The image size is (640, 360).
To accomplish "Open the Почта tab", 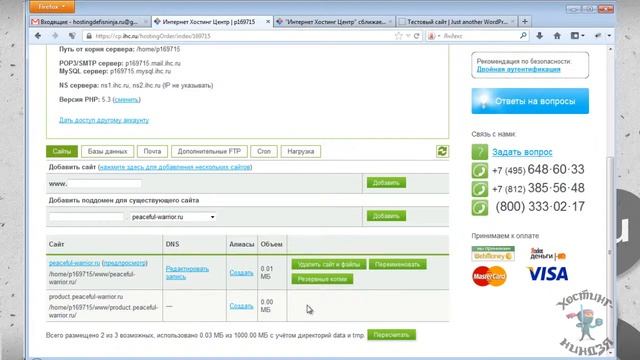I will pyautogui.click(x=152, y=151).
